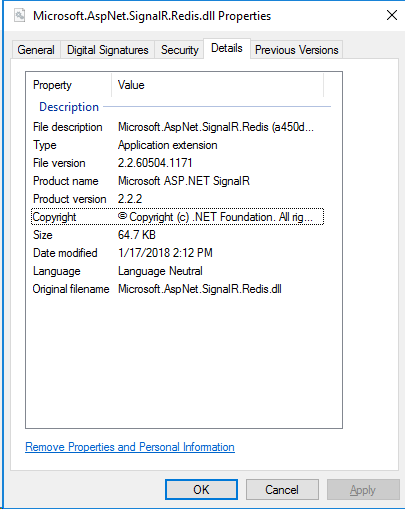
Task: Open the Previous Versions tab
Action: (x=296, y=50)
